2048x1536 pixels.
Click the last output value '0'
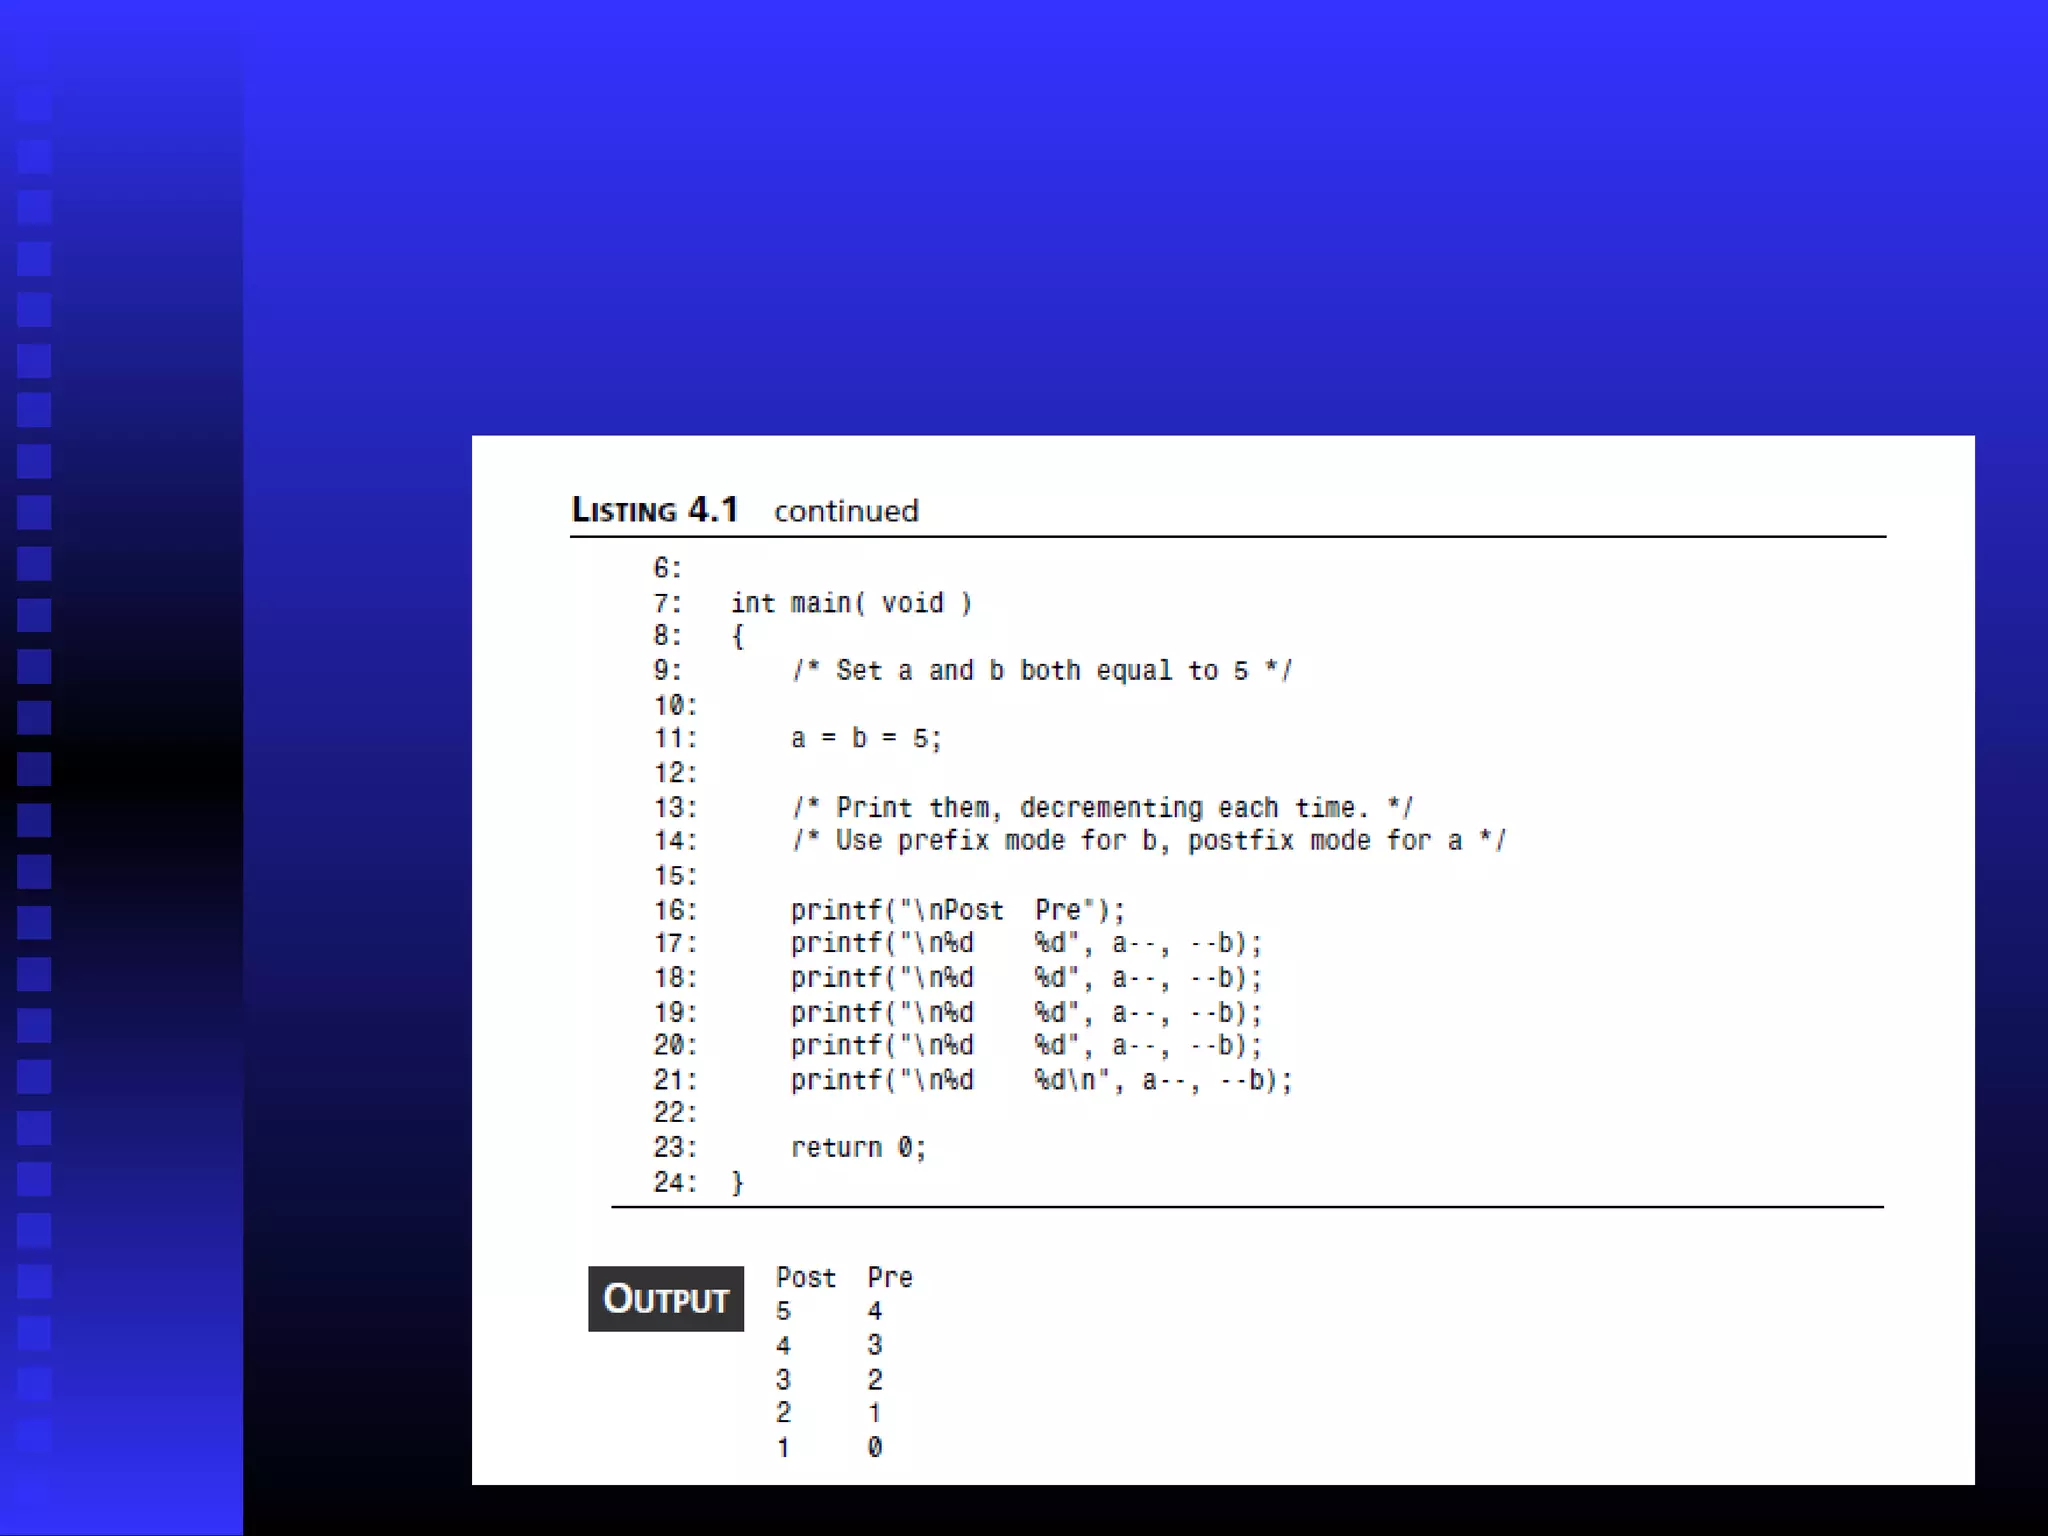pyautogui.click(x=874, y=1447)
